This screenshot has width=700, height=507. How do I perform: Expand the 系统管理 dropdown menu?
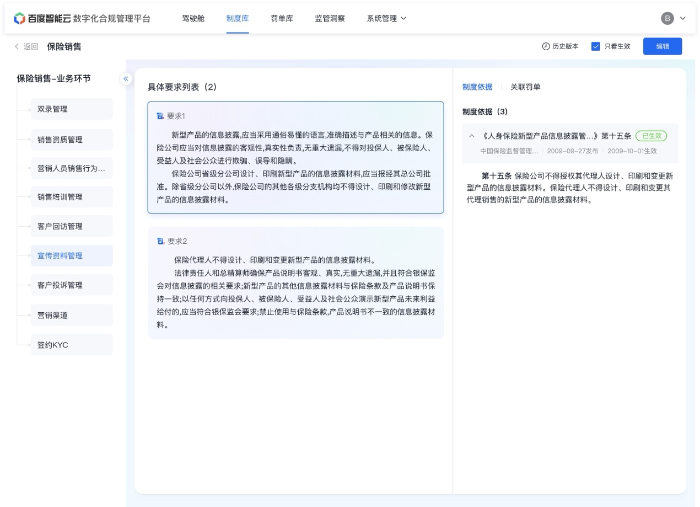pyautogui.click(x=387, y=18)
